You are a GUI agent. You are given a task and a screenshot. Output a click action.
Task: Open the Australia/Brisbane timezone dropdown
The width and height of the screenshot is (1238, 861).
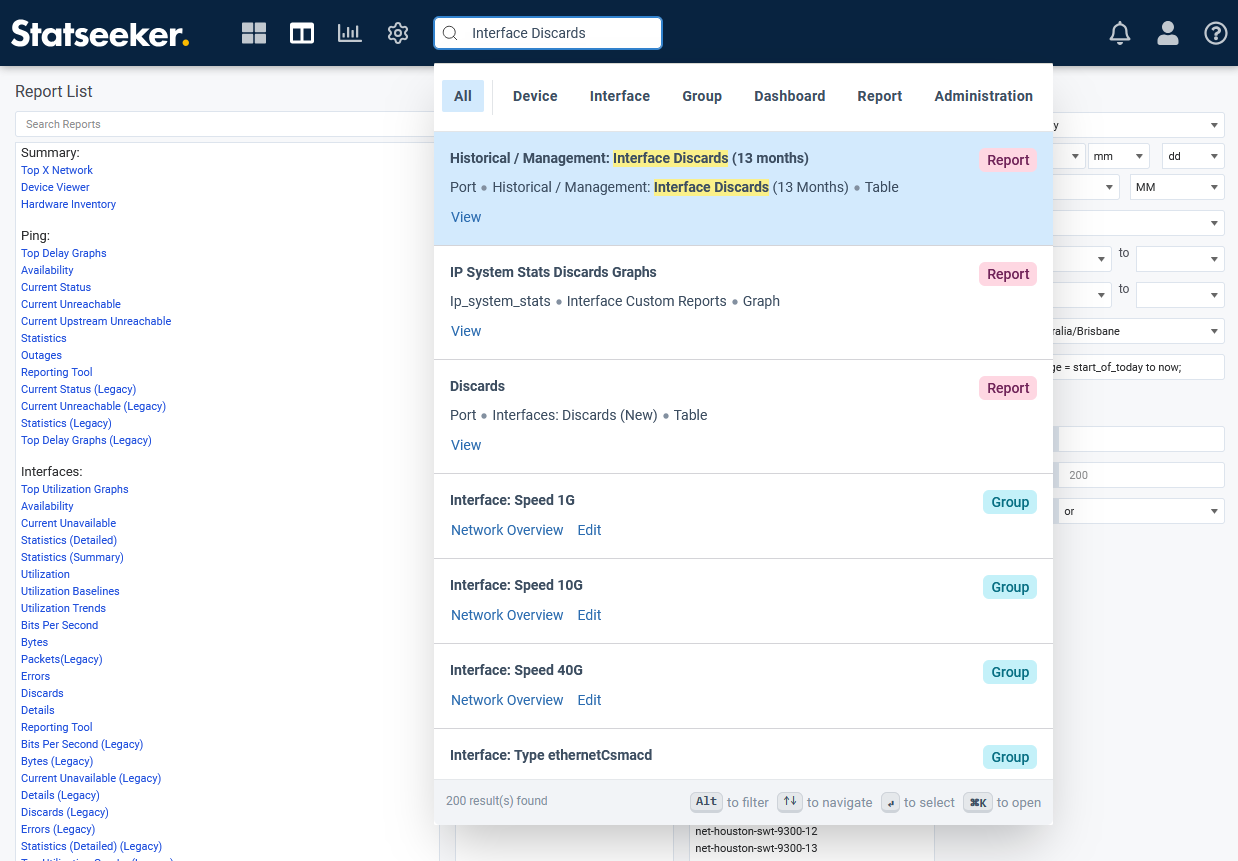(x=1140, y=330)
